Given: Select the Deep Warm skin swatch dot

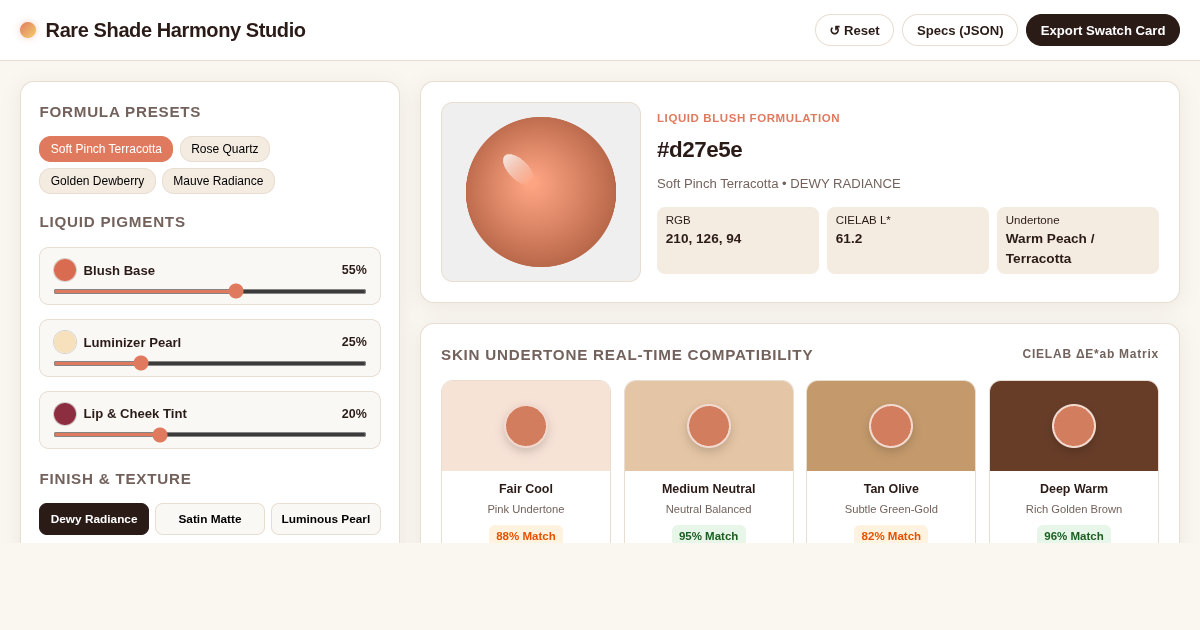Looking at the screenshot, I should coord(1074,426).
